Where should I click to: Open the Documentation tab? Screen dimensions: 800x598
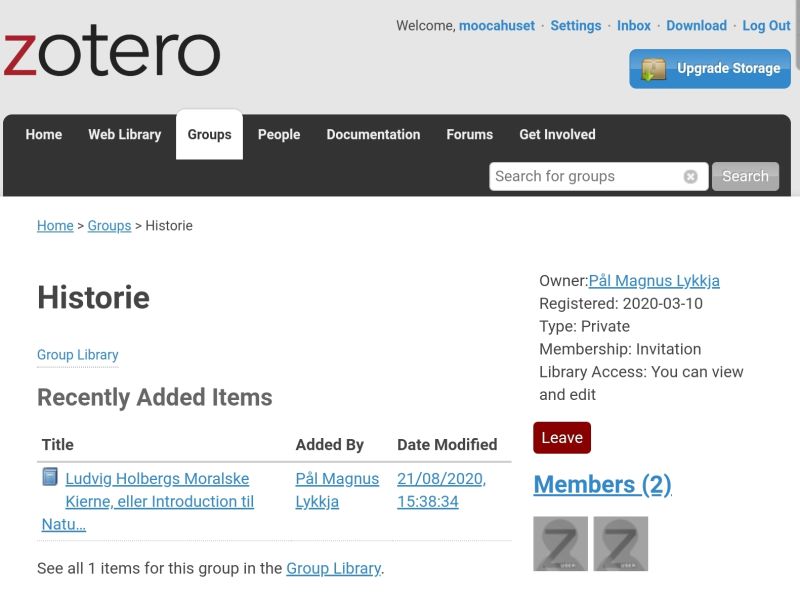[x=373, y=134]
